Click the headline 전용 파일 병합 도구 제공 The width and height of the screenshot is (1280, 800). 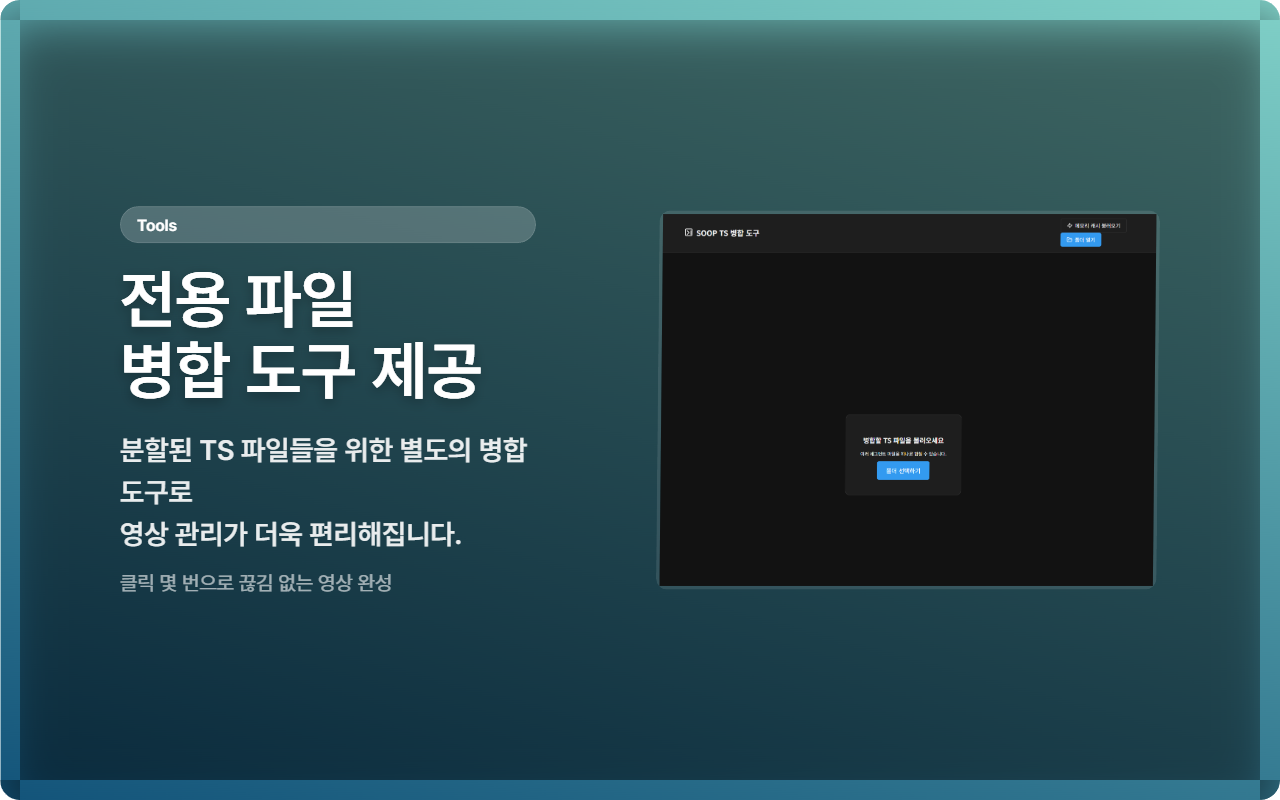tap(301, 336)
